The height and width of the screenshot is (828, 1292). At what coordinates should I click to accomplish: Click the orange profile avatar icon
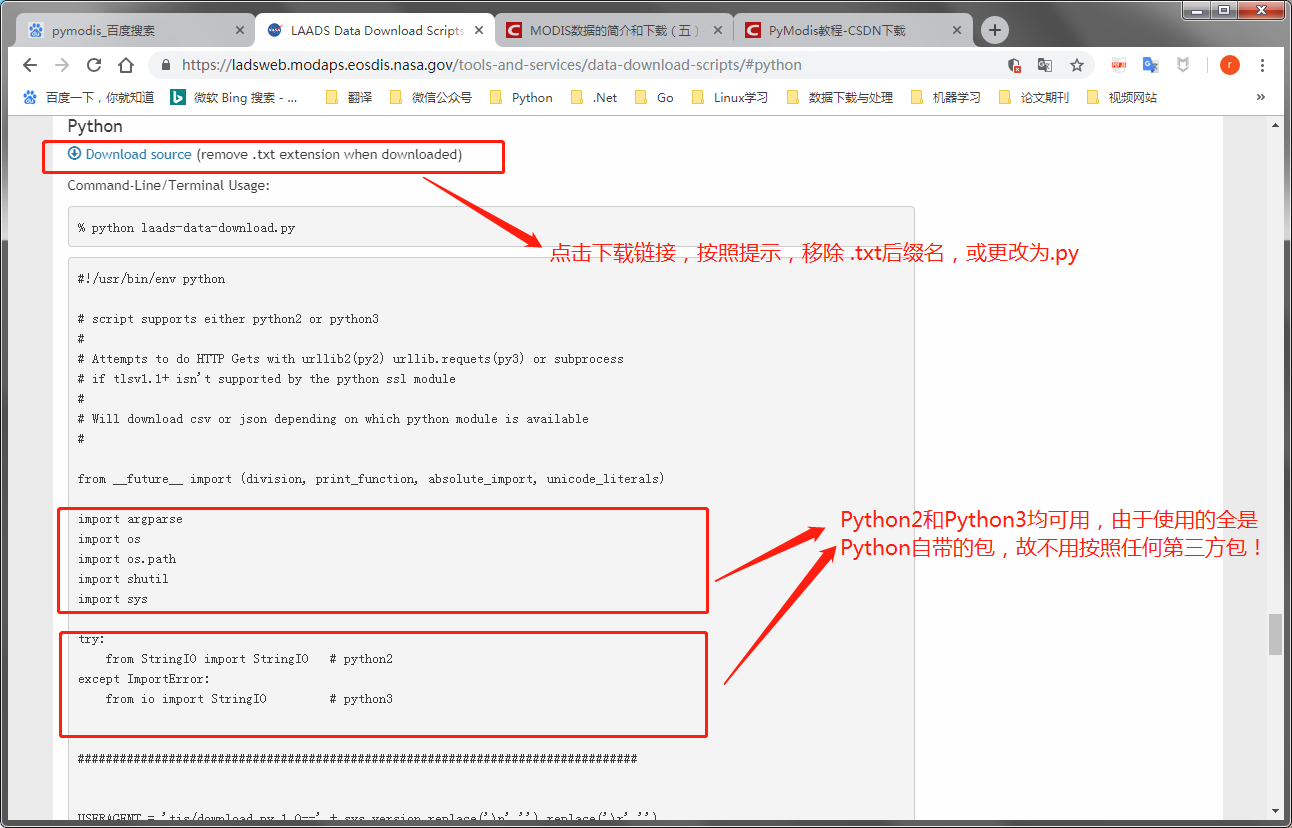[x=1229, y=64]
